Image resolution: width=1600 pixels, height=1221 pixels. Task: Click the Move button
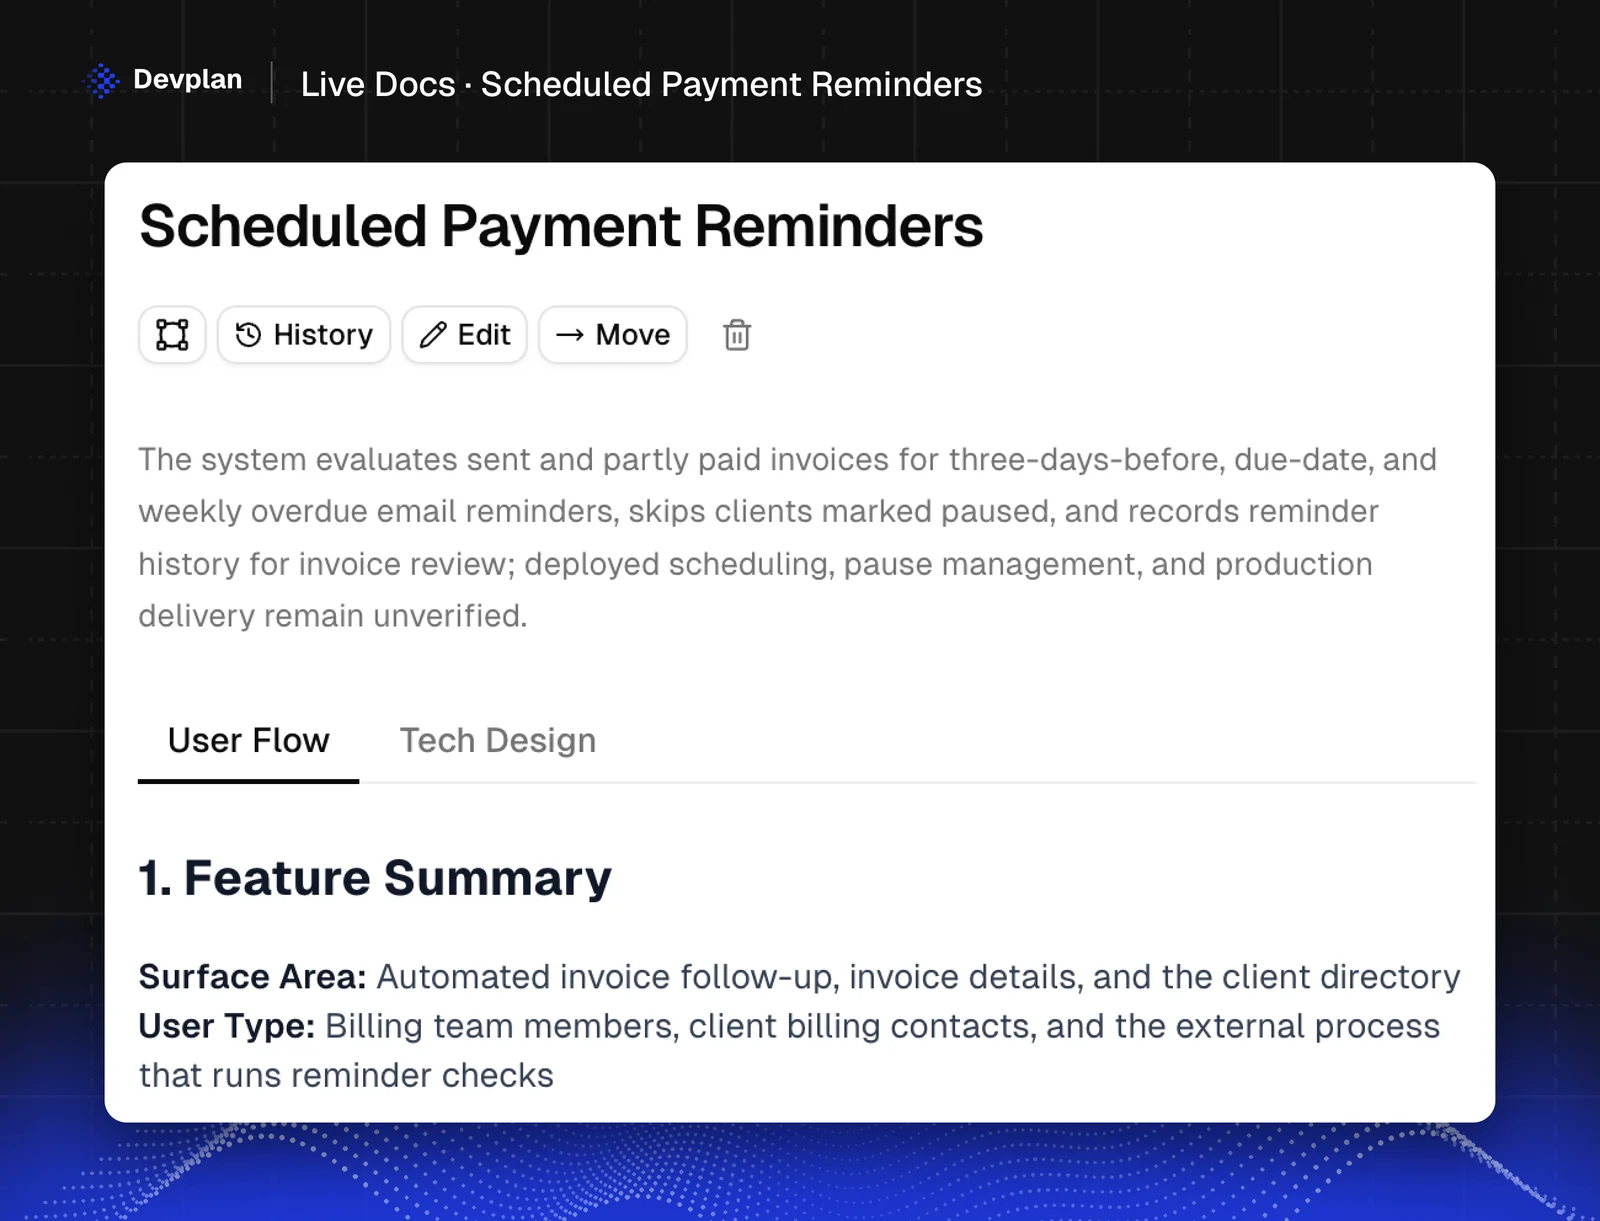(613, 335)
